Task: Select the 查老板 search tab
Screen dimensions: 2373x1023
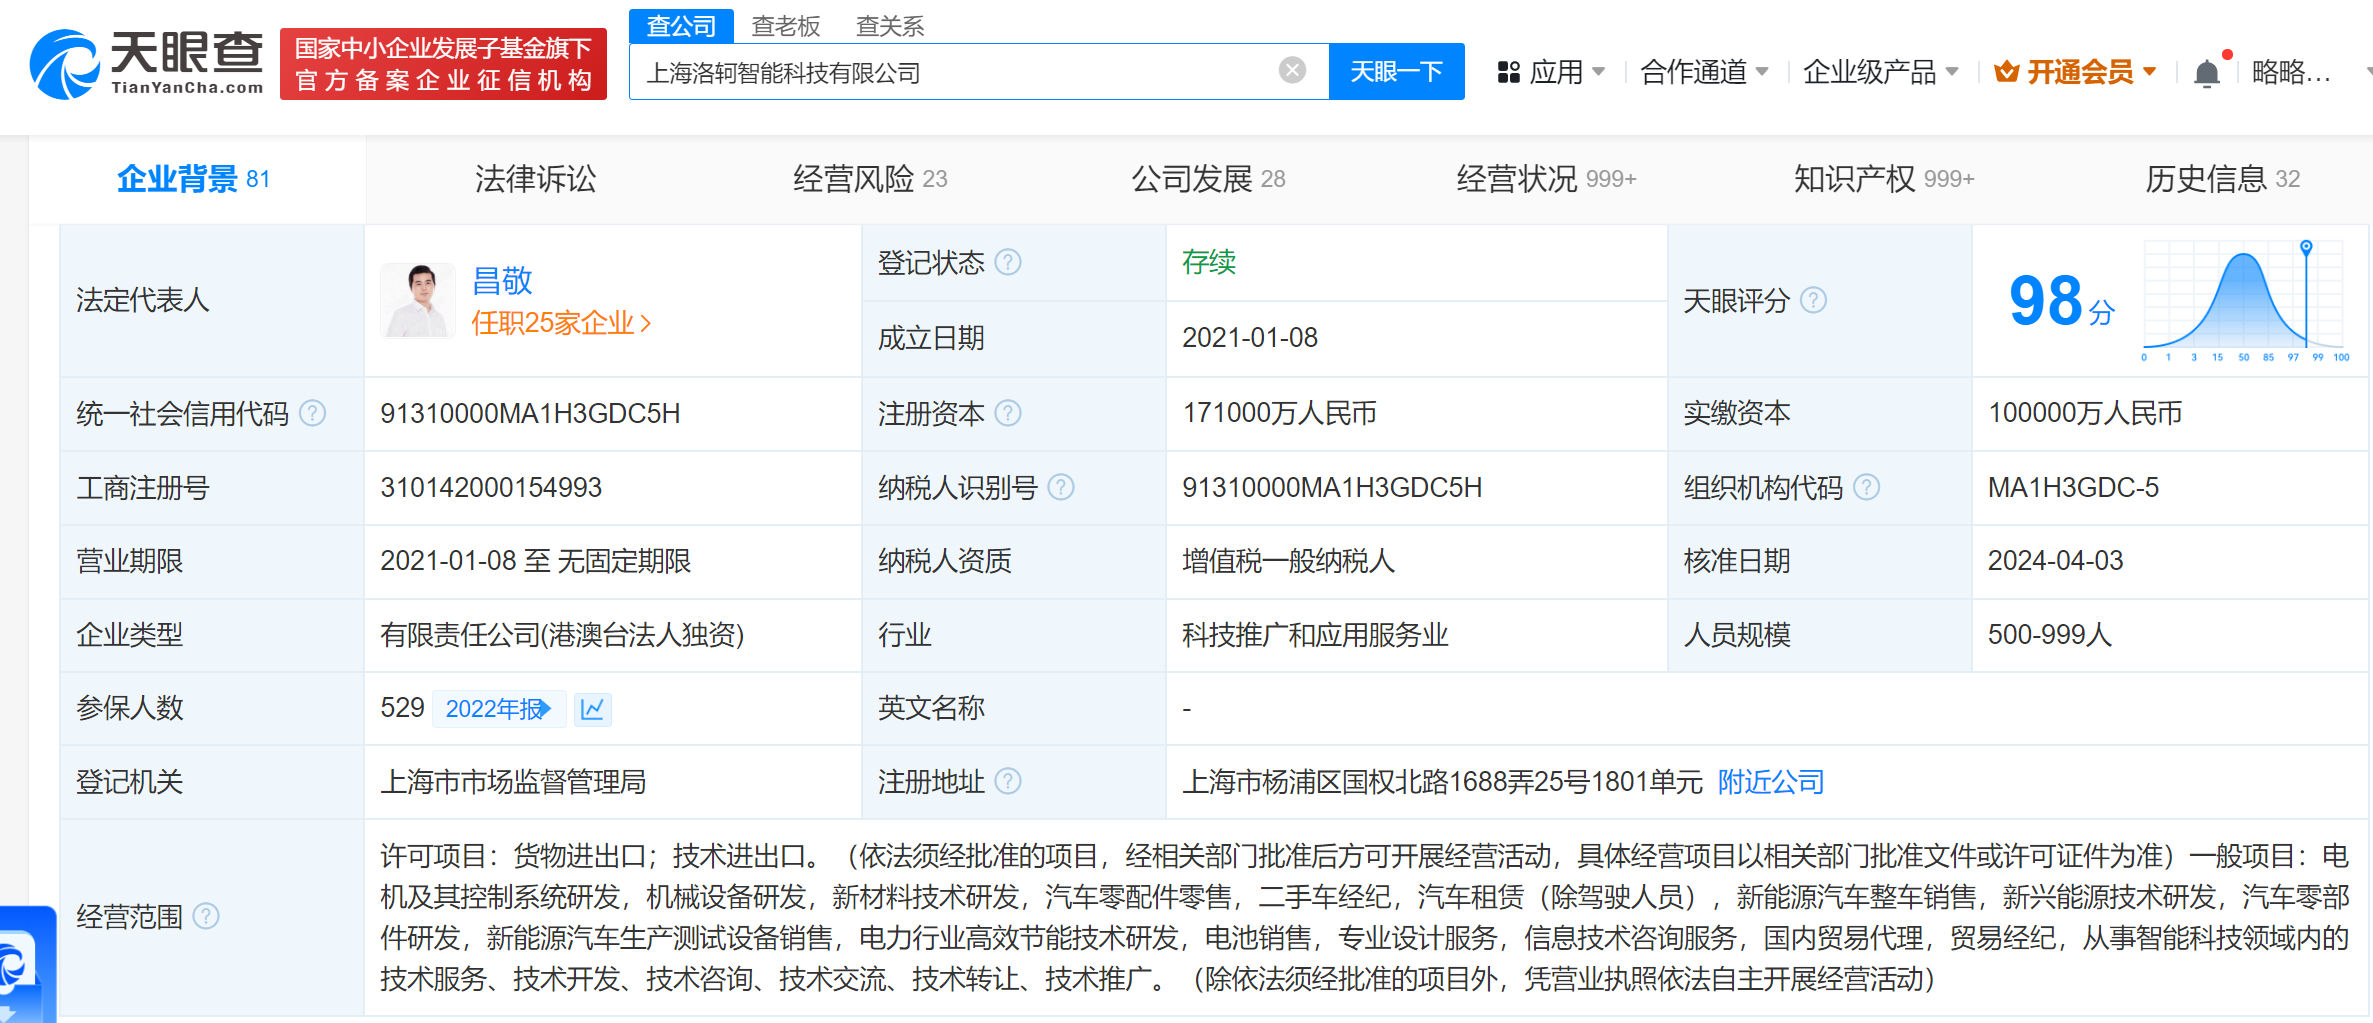Action: (x=785, y=26)
